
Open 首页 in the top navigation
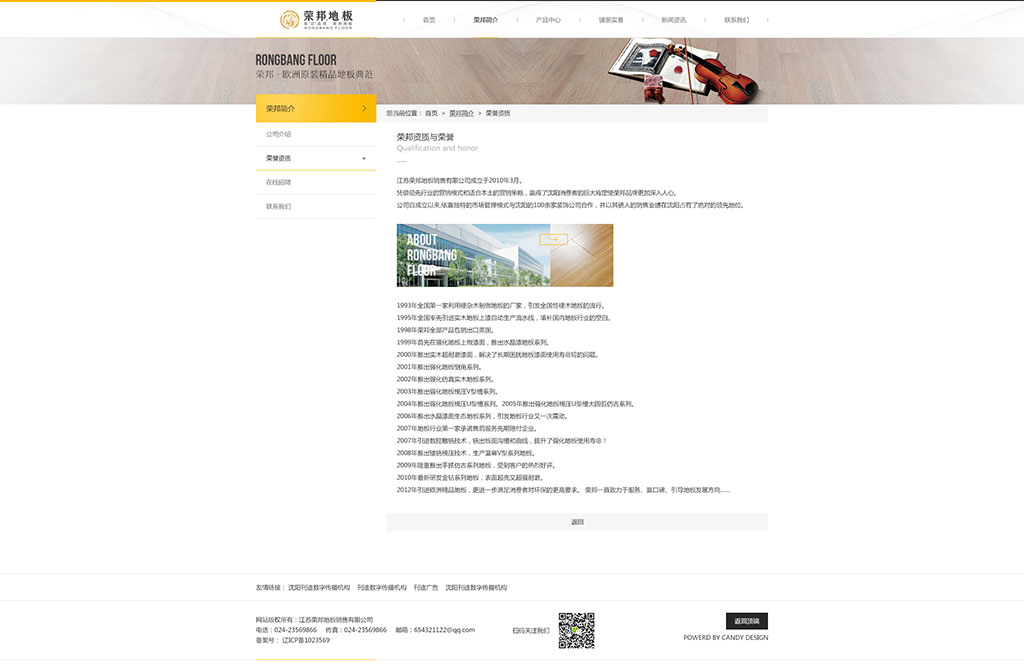[x=429, y=20]
